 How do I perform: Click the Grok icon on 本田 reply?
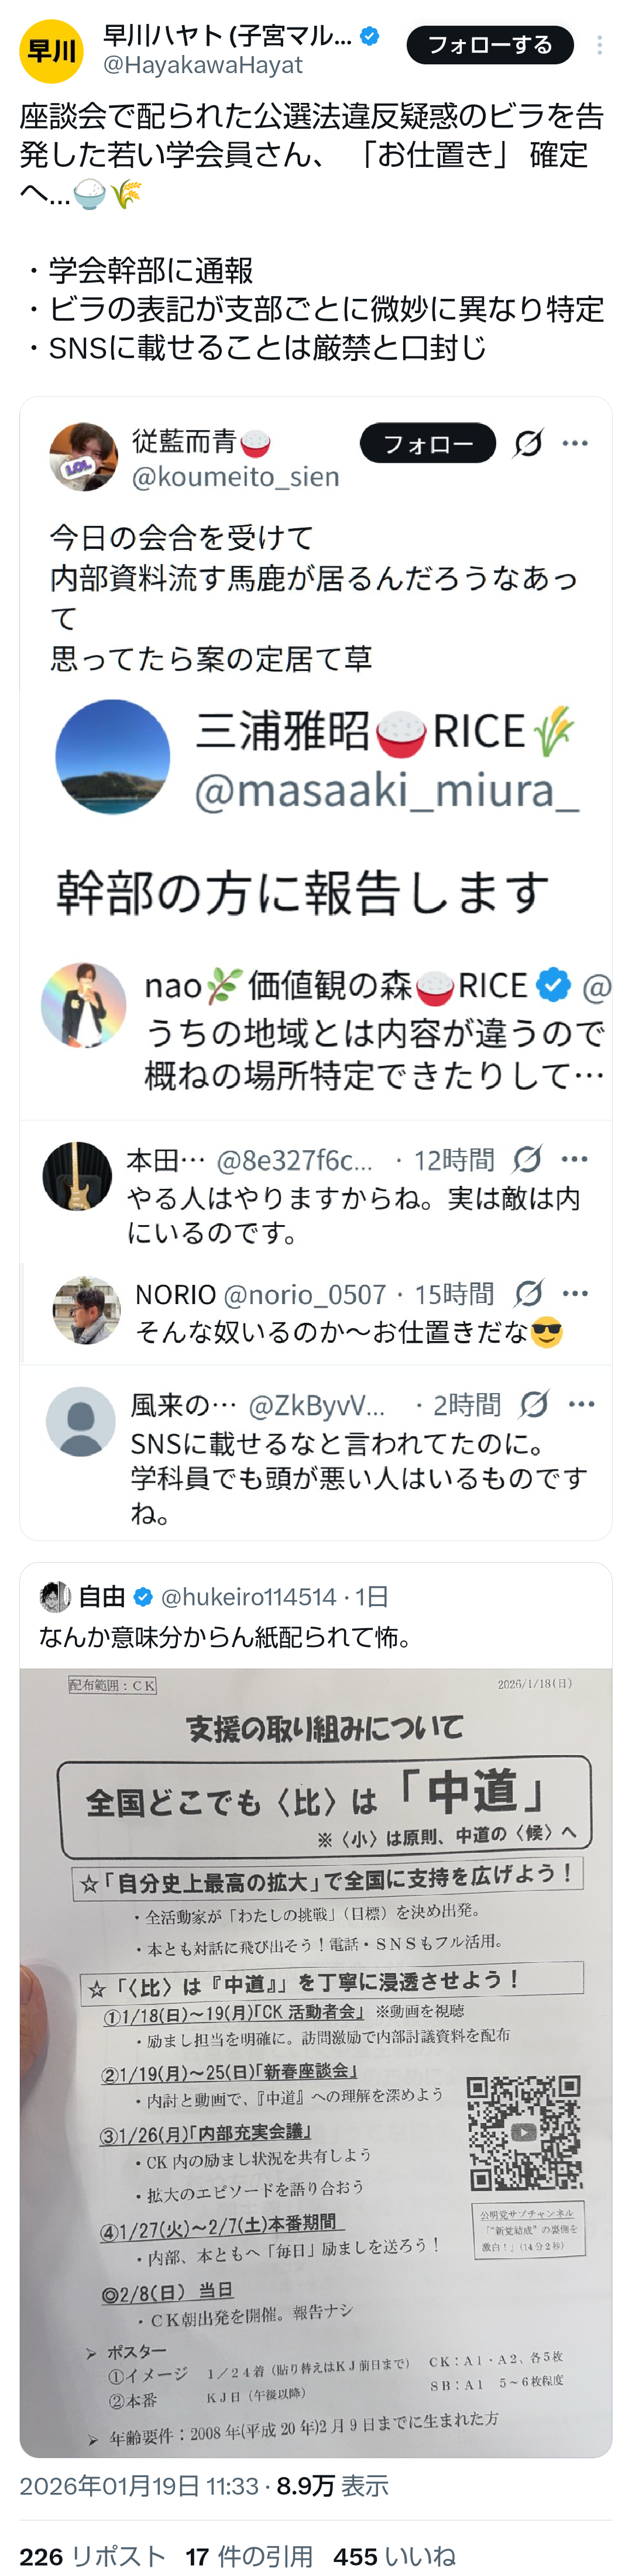click(x=527, y=1159)
